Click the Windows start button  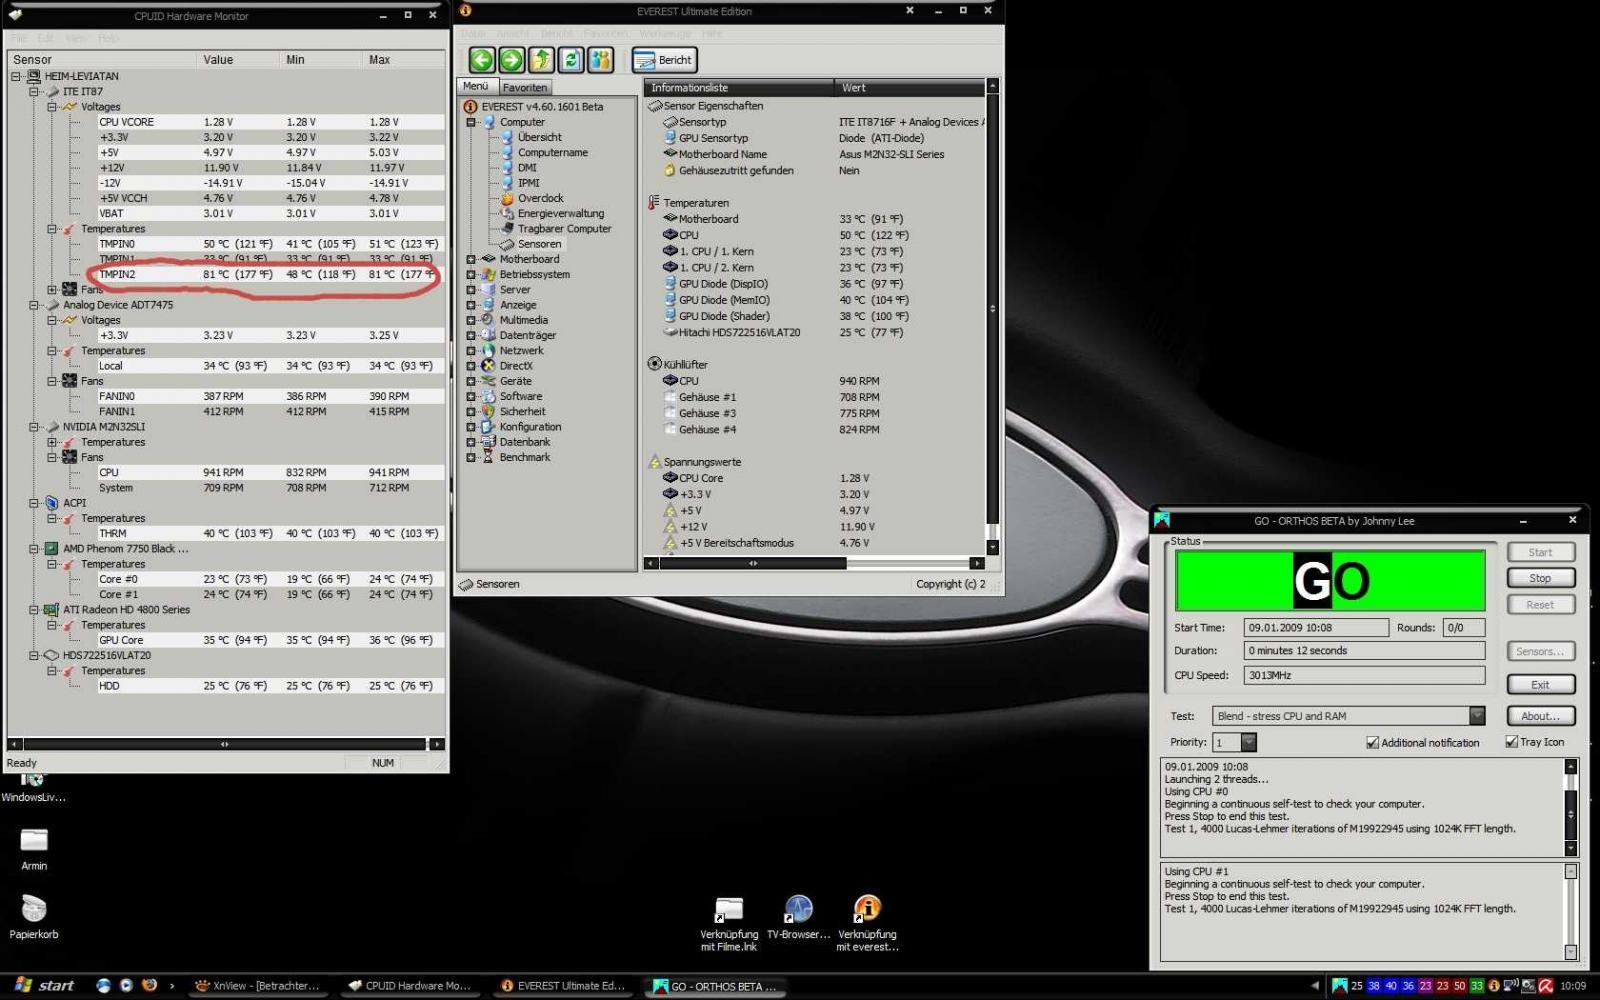46,985
